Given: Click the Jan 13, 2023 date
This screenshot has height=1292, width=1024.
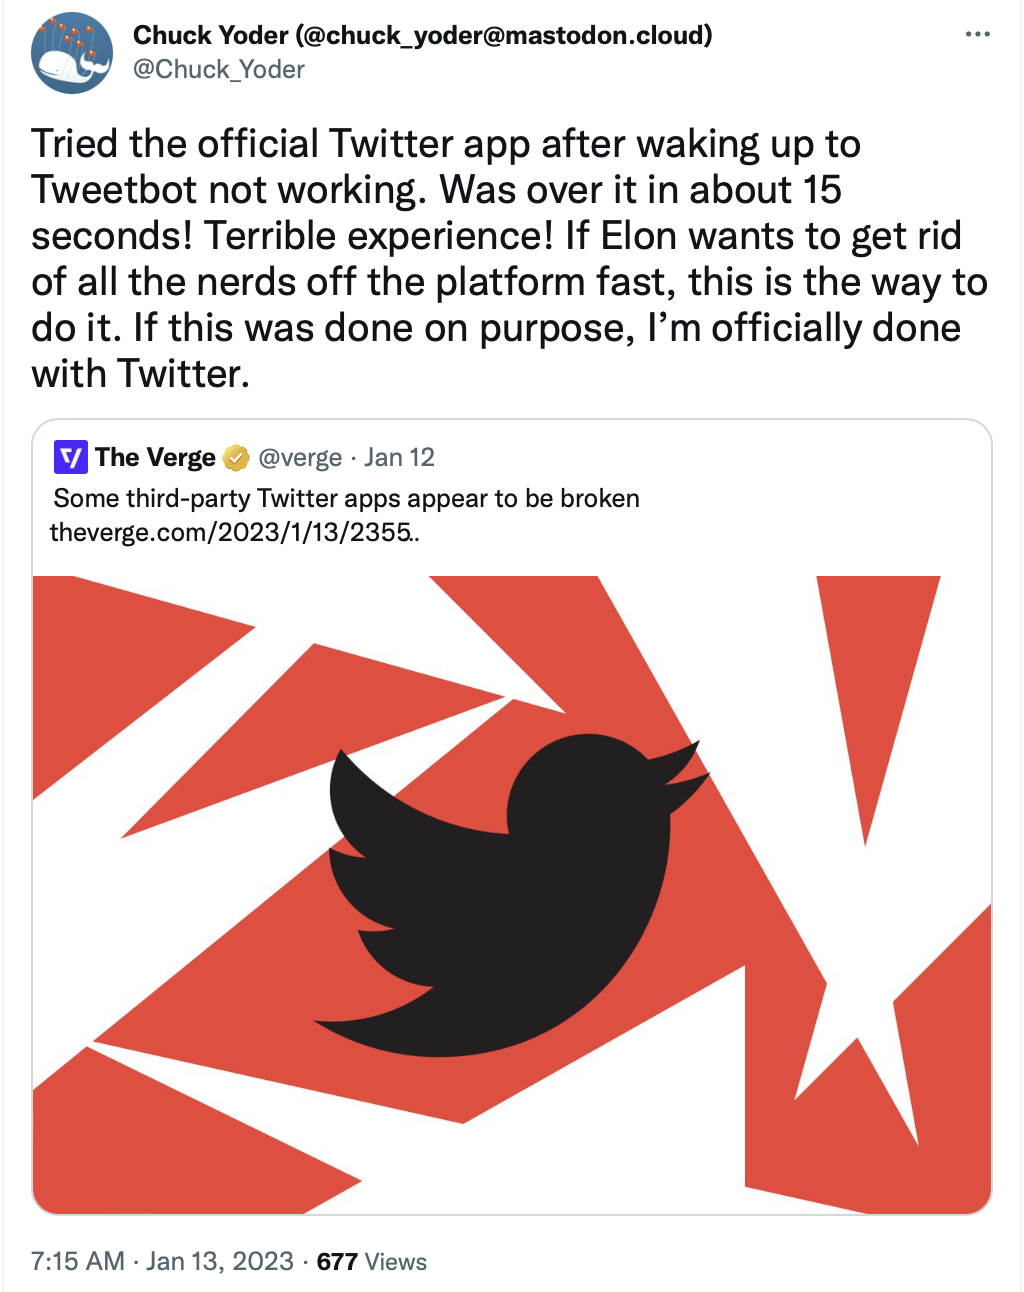Looking at the screenshot, I should [220, 1261].
